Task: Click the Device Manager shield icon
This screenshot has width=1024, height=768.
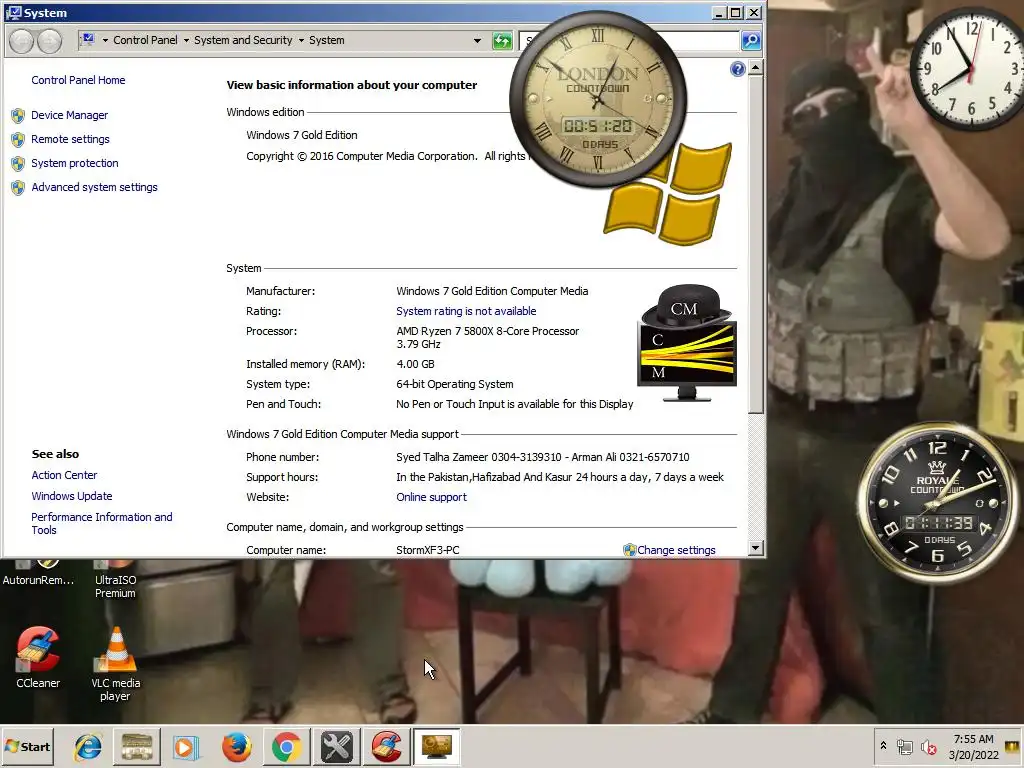Action: (18, 116)
